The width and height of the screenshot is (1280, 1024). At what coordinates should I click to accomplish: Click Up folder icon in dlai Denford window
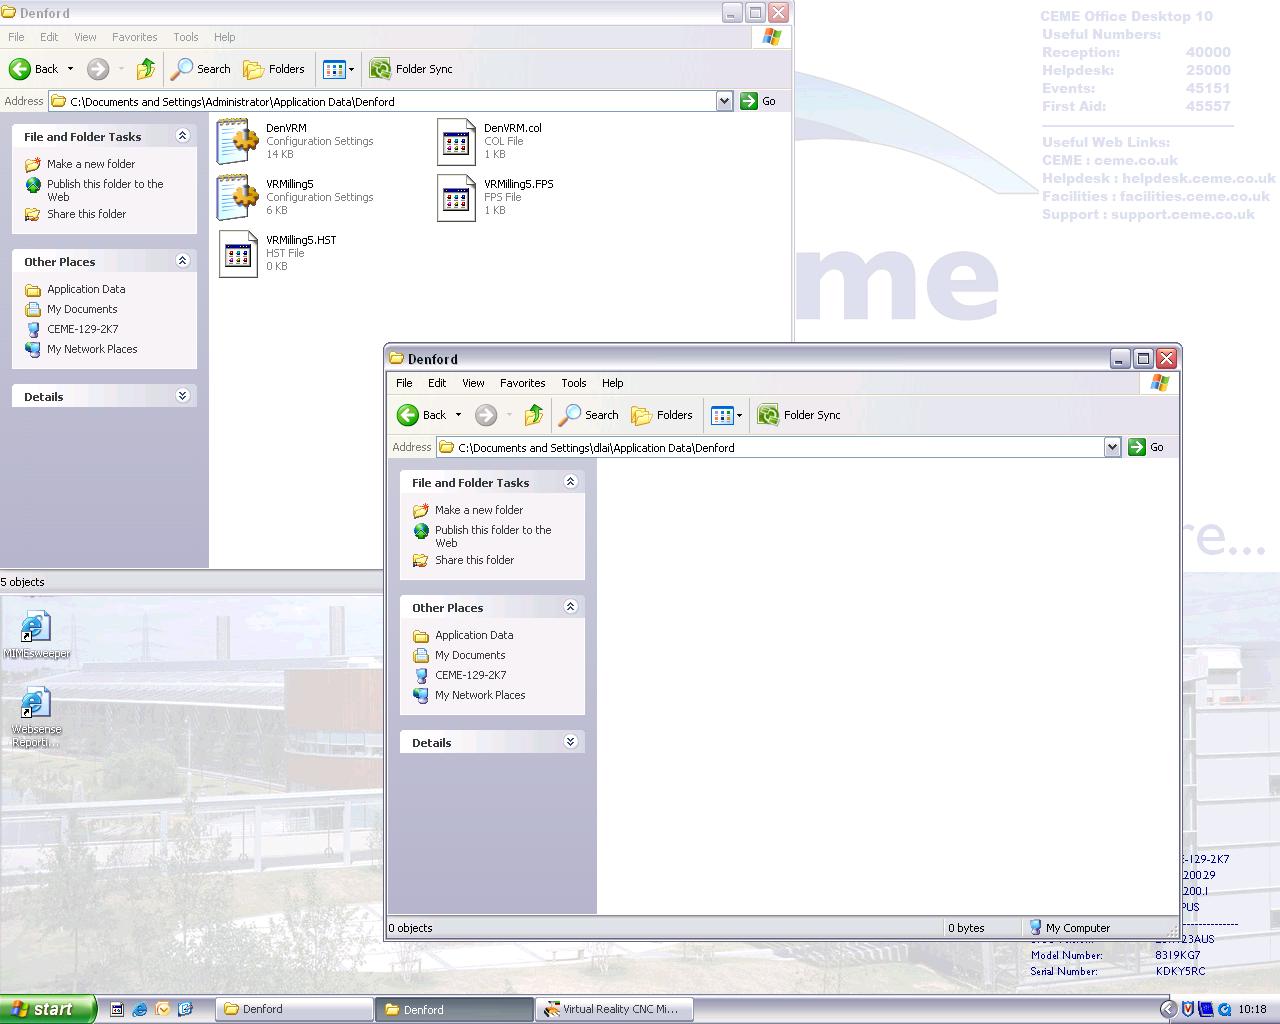(534, 415)
